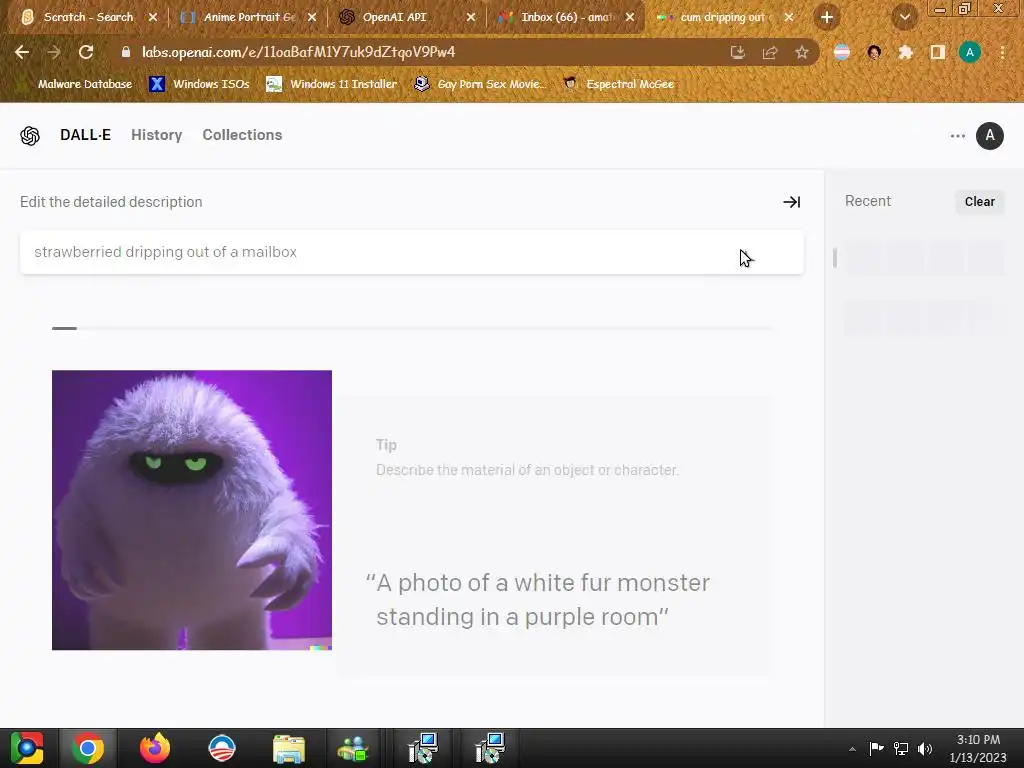The width and height of the screenshot is (1024, 768).
Task: Click the trans flag extension icon
Action: pos(842,52)
